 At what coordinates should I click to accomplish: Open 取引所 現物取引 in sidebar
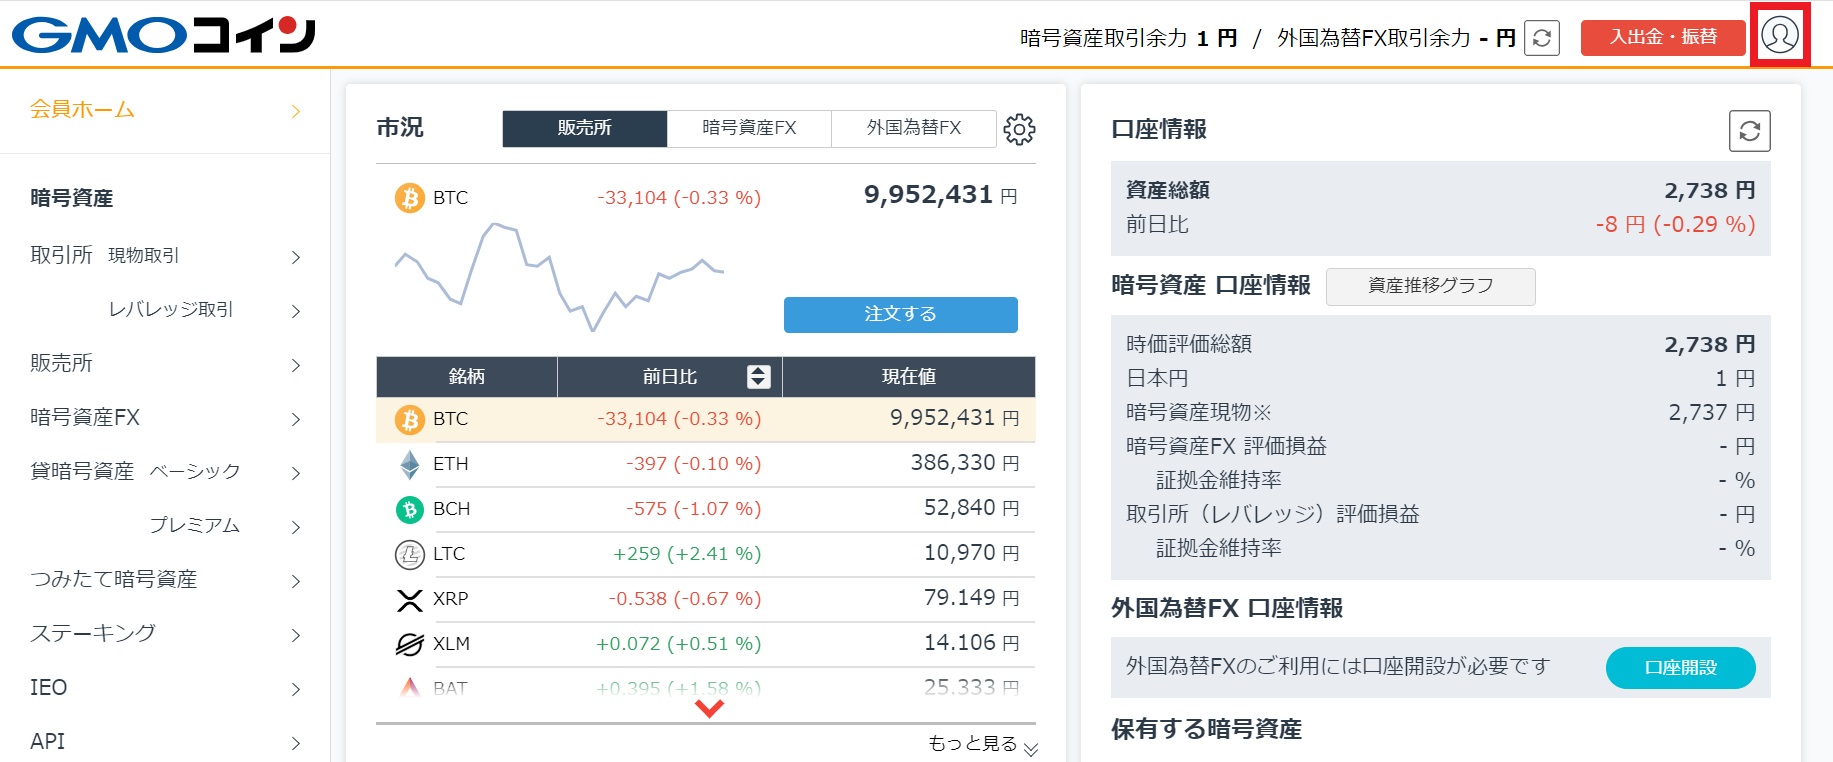click(x=165, y=256)
